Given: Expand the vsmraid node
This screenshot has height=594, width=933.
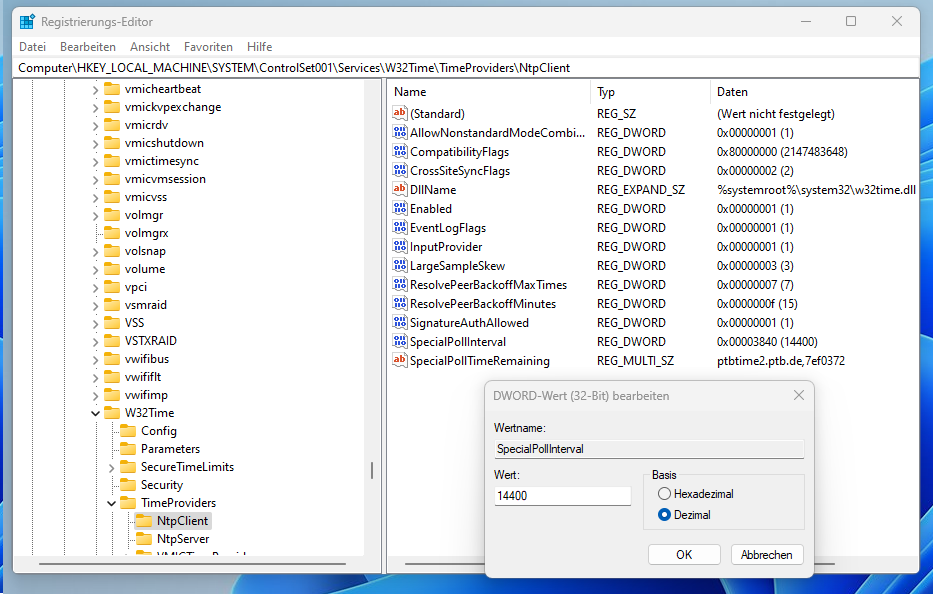Looking at the screenshot, I should [95, 306].
